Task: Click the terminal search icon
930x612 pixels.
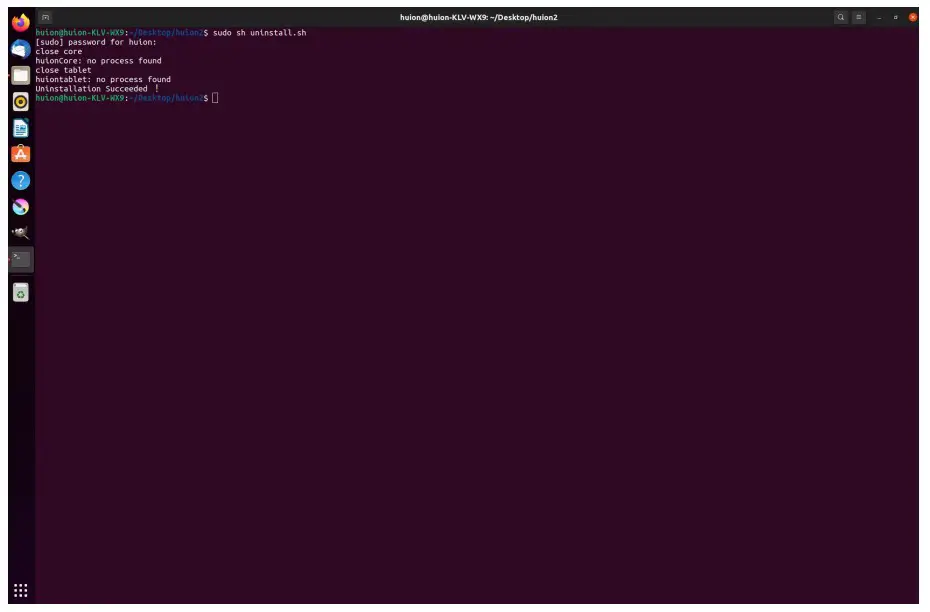Action: (x=840, y=17)
